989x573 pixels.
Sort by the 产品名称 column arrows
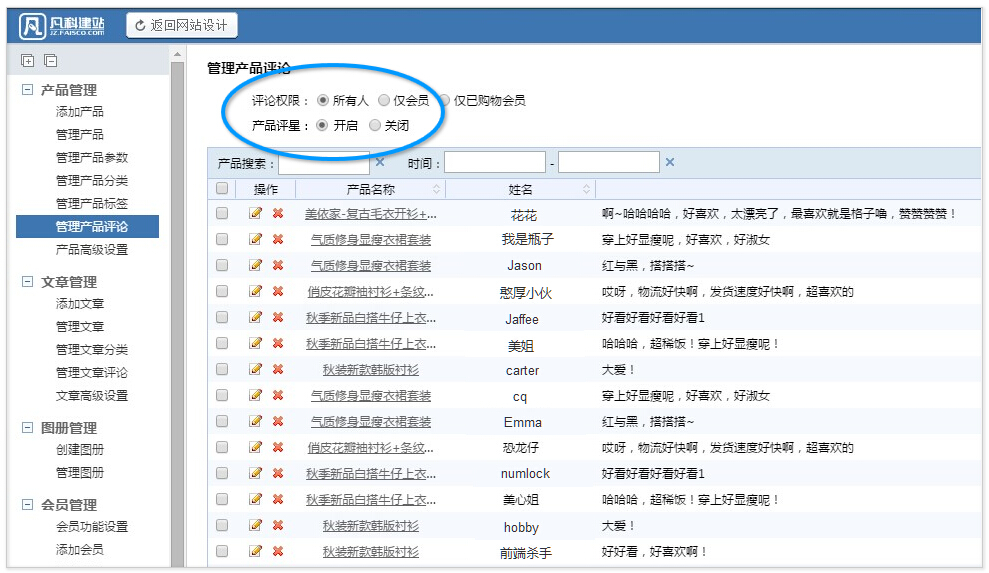436,189
